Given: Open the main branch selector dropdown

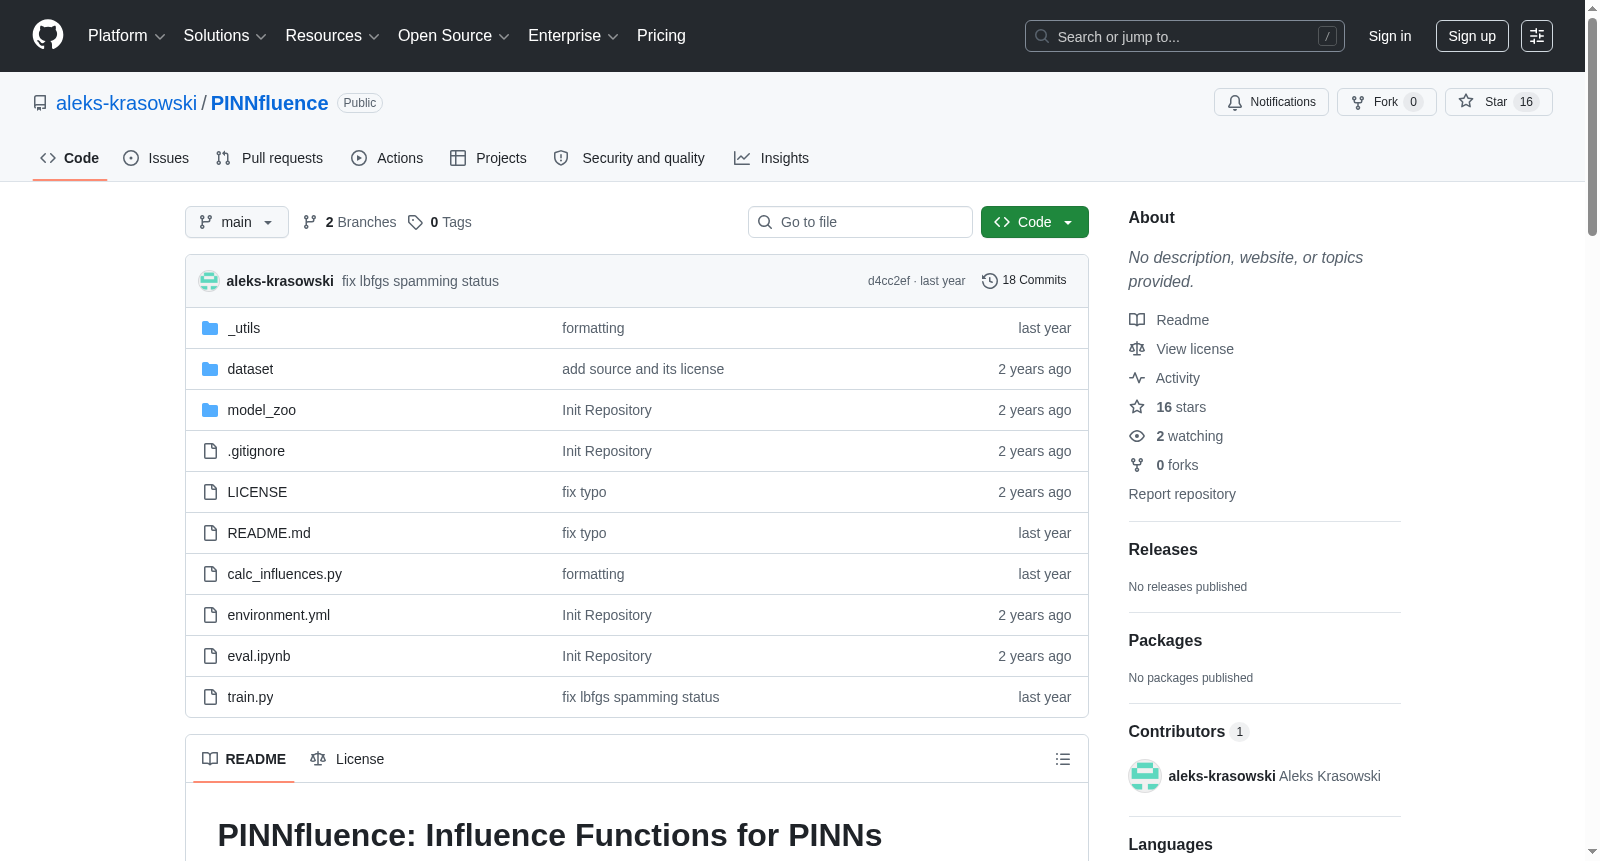Looking at the screenshot, I should tap(237, 222).
